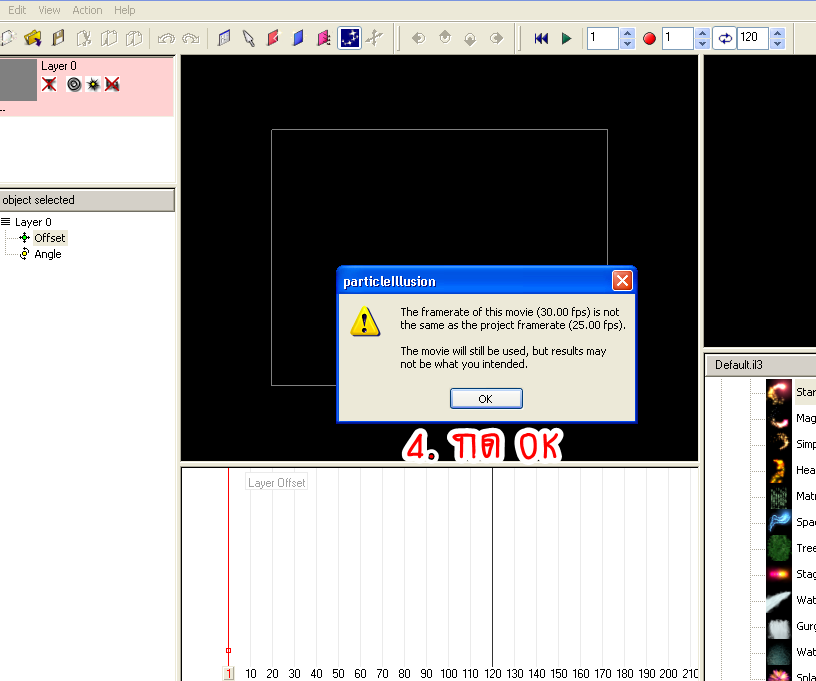Decrease the end frame 120 stepper down
The image size is (816, 681).
778,44
